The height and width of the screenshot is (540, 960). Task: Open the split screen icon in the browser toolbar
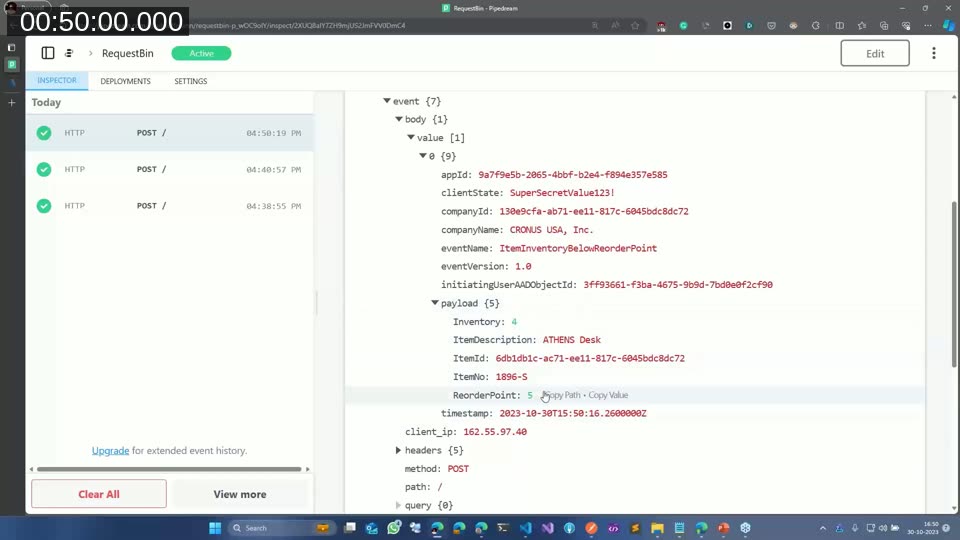click(x=839, y=26)
